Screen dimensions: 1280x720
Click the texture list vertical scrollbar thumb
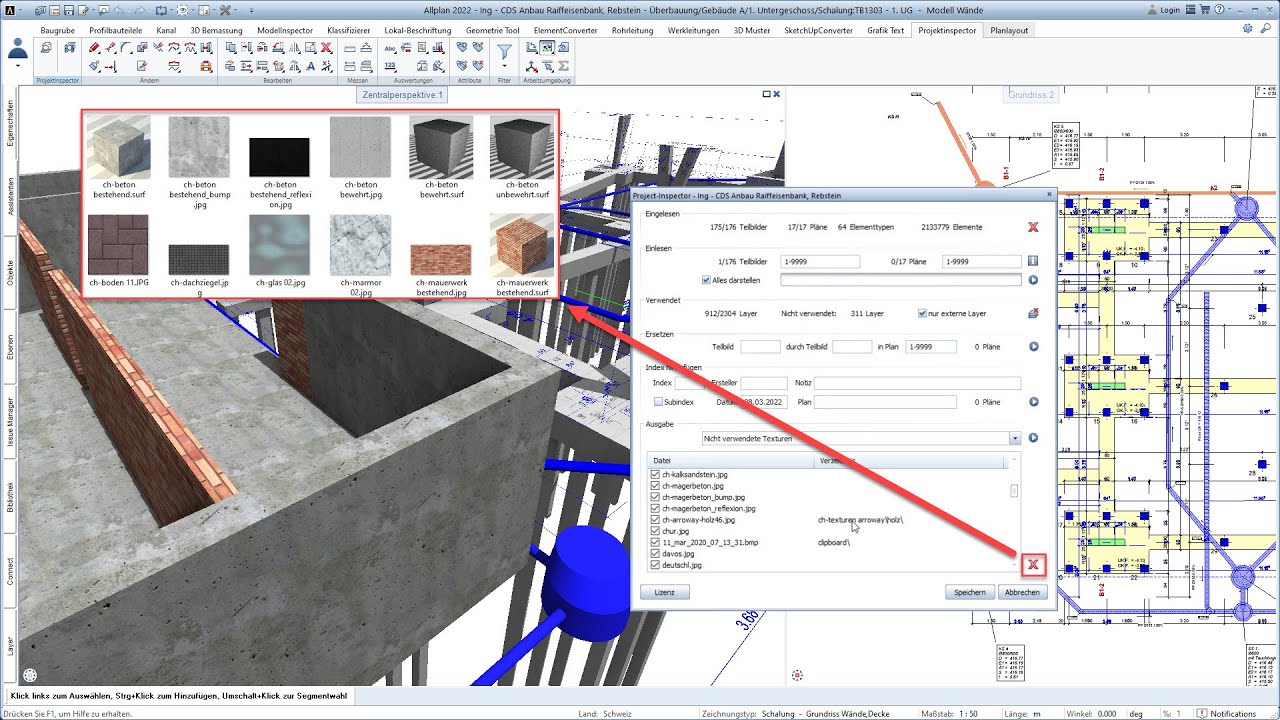[1014, 491]
